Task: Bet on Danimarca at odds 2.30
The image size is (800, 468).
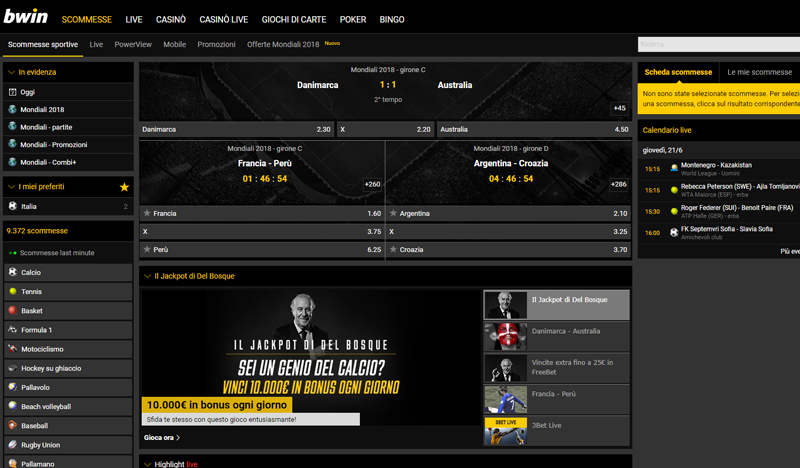Action: click(237, 129)
